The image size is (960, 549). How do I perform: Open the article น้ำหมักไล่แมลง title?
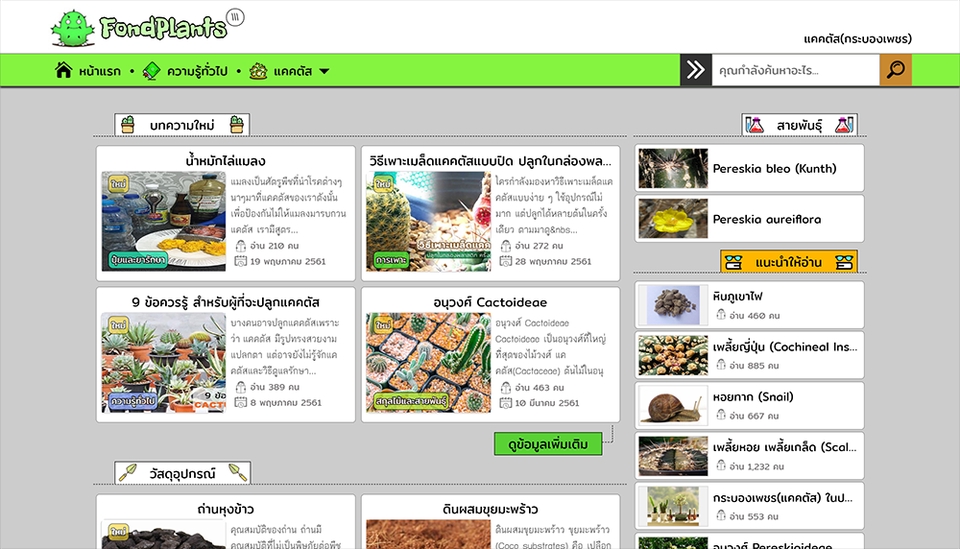coord(225,161)
